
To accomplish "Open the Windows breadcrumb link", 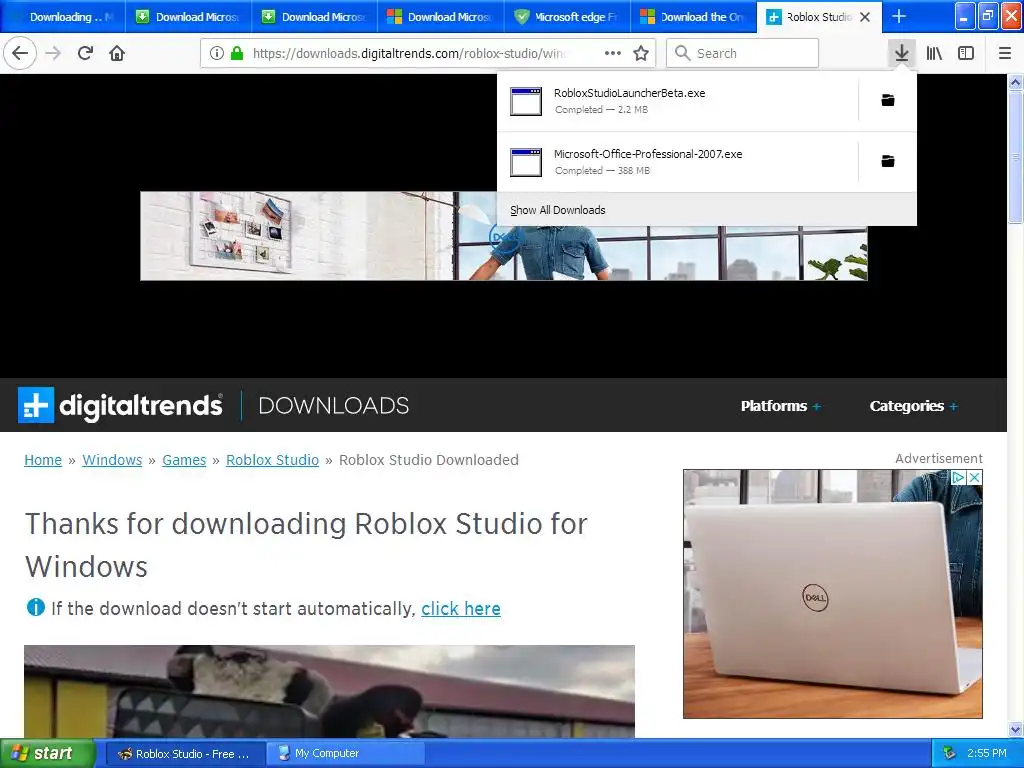I will coord(112,460).
